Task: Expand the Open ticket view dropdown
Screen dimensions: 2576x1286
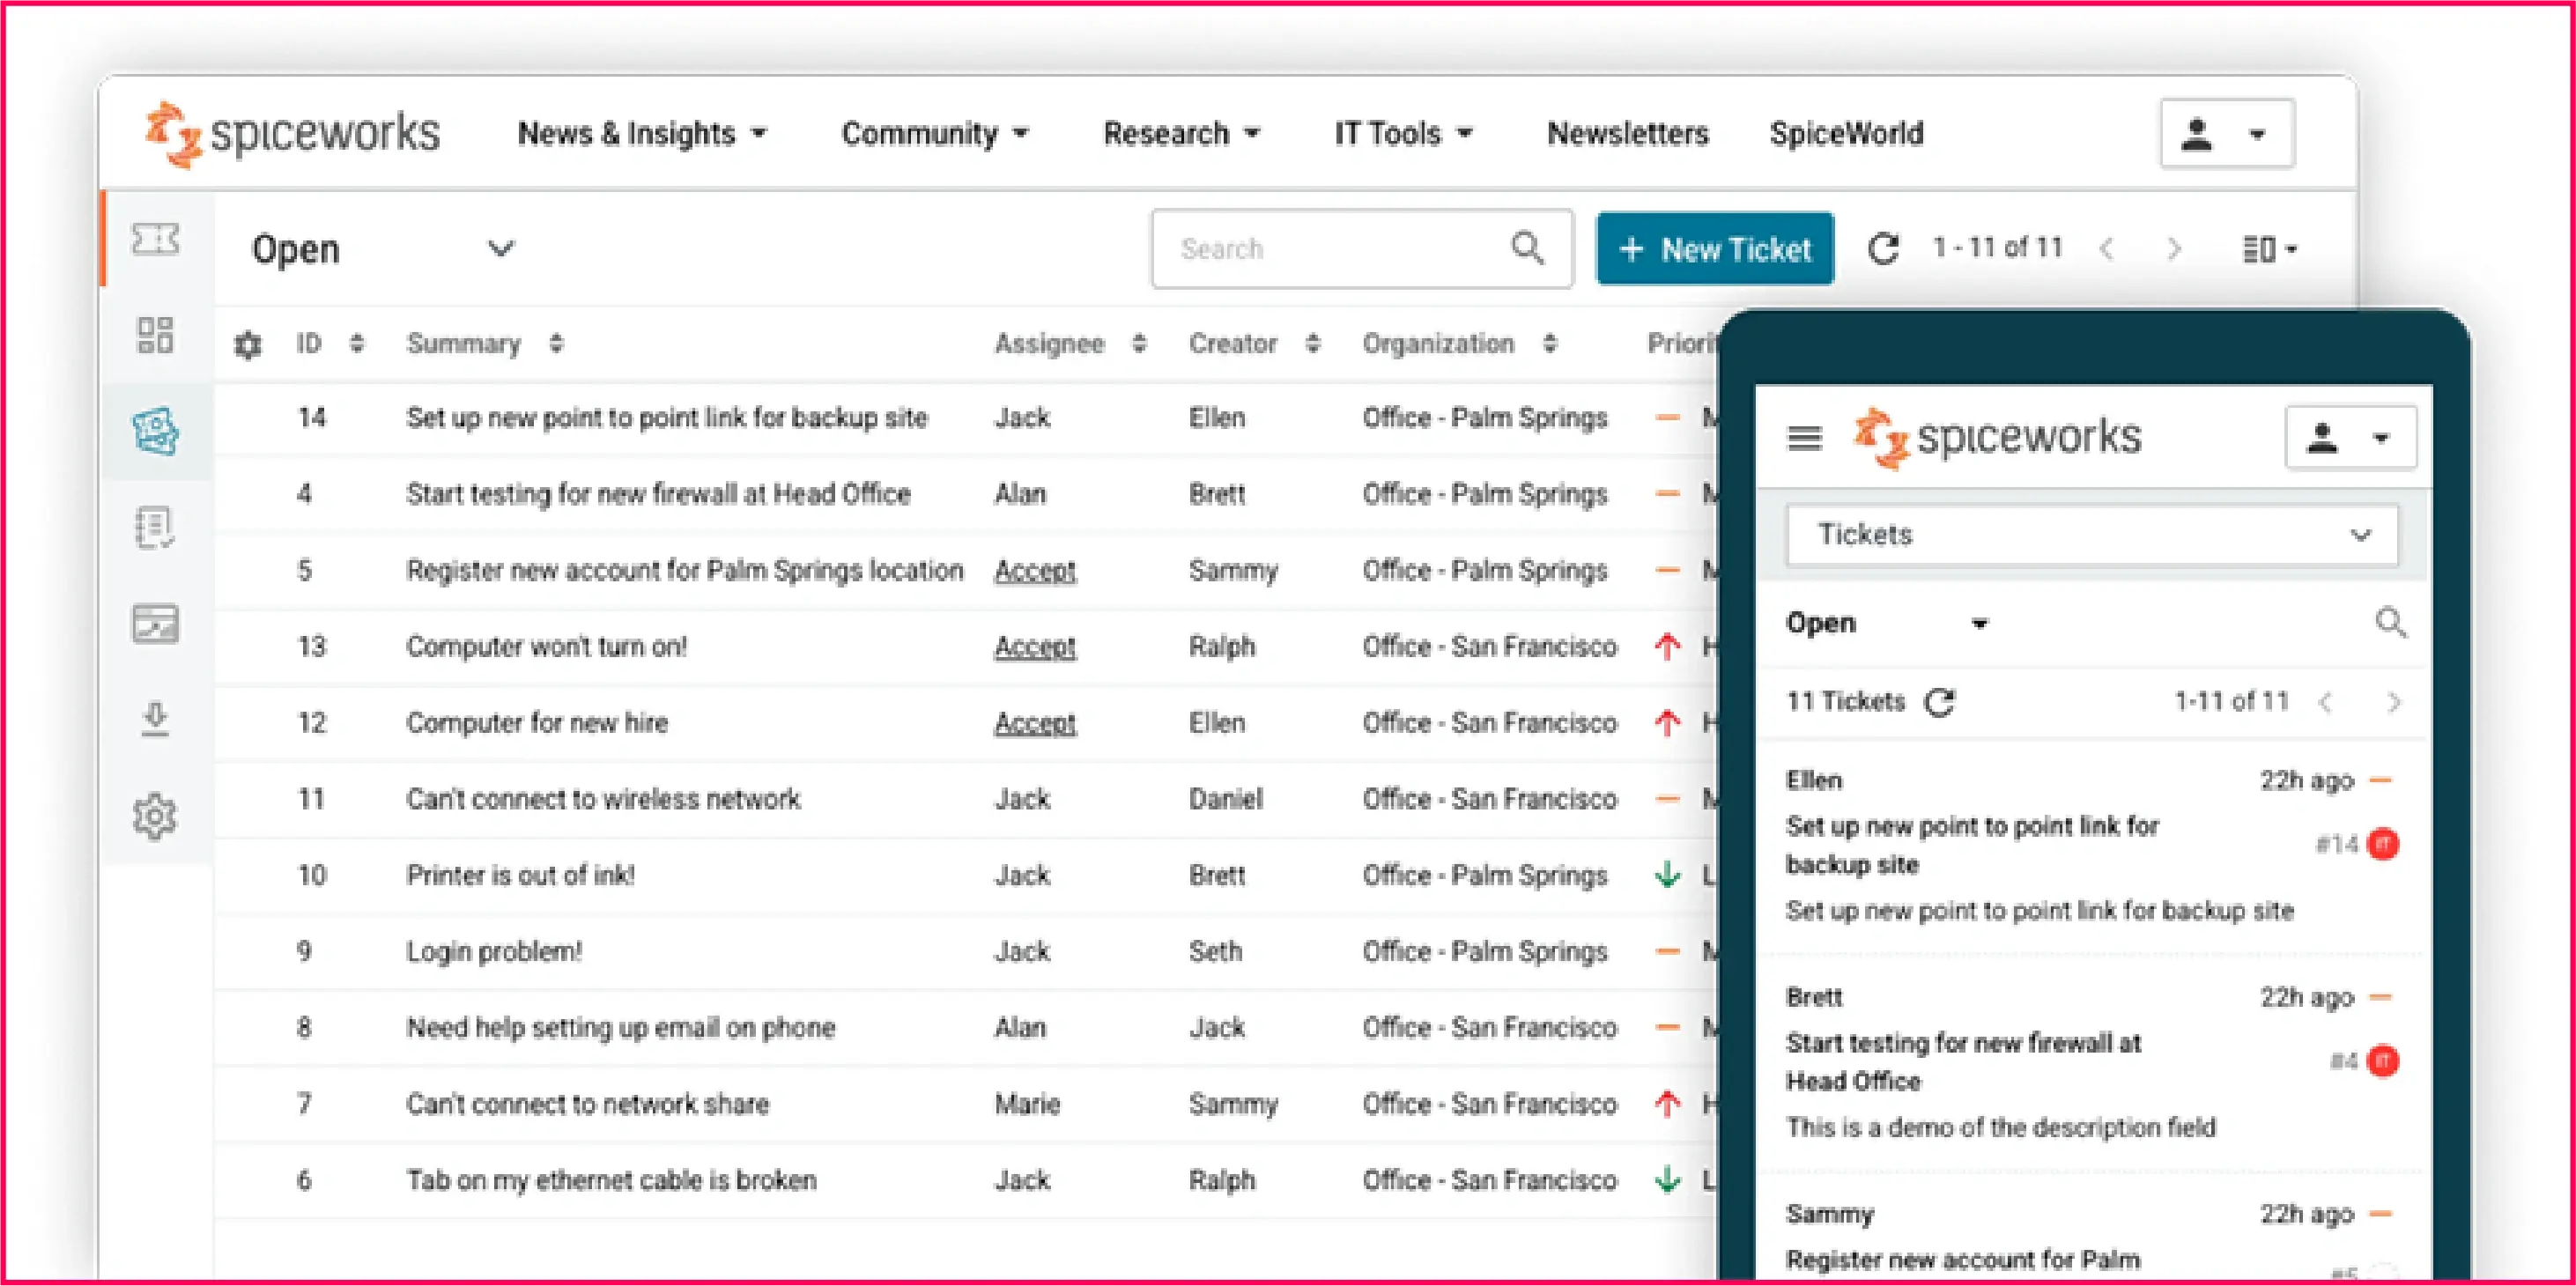Action: point(500,248)
